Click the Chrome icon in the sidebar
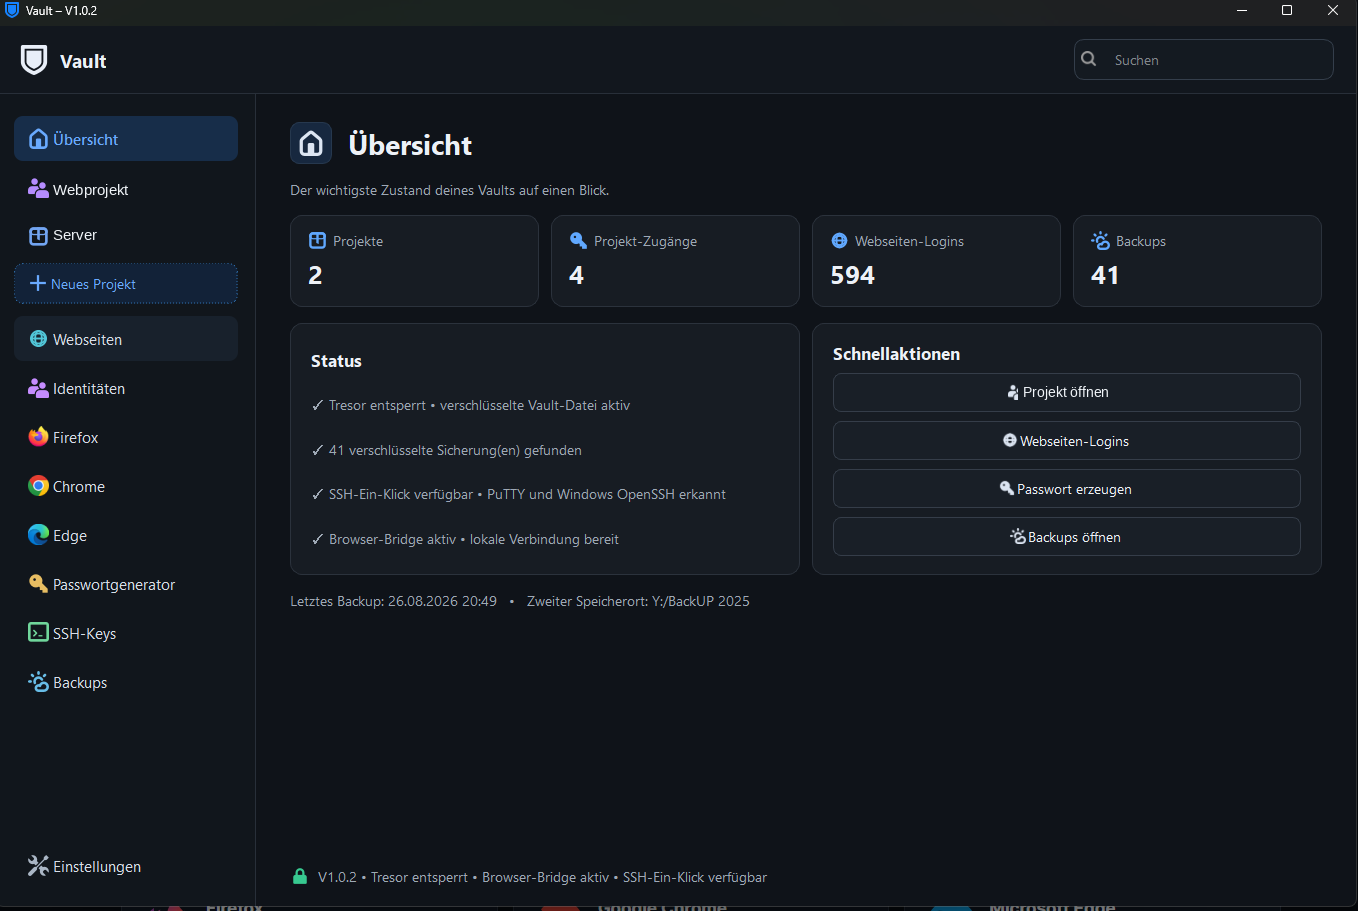 click(38, 486)
